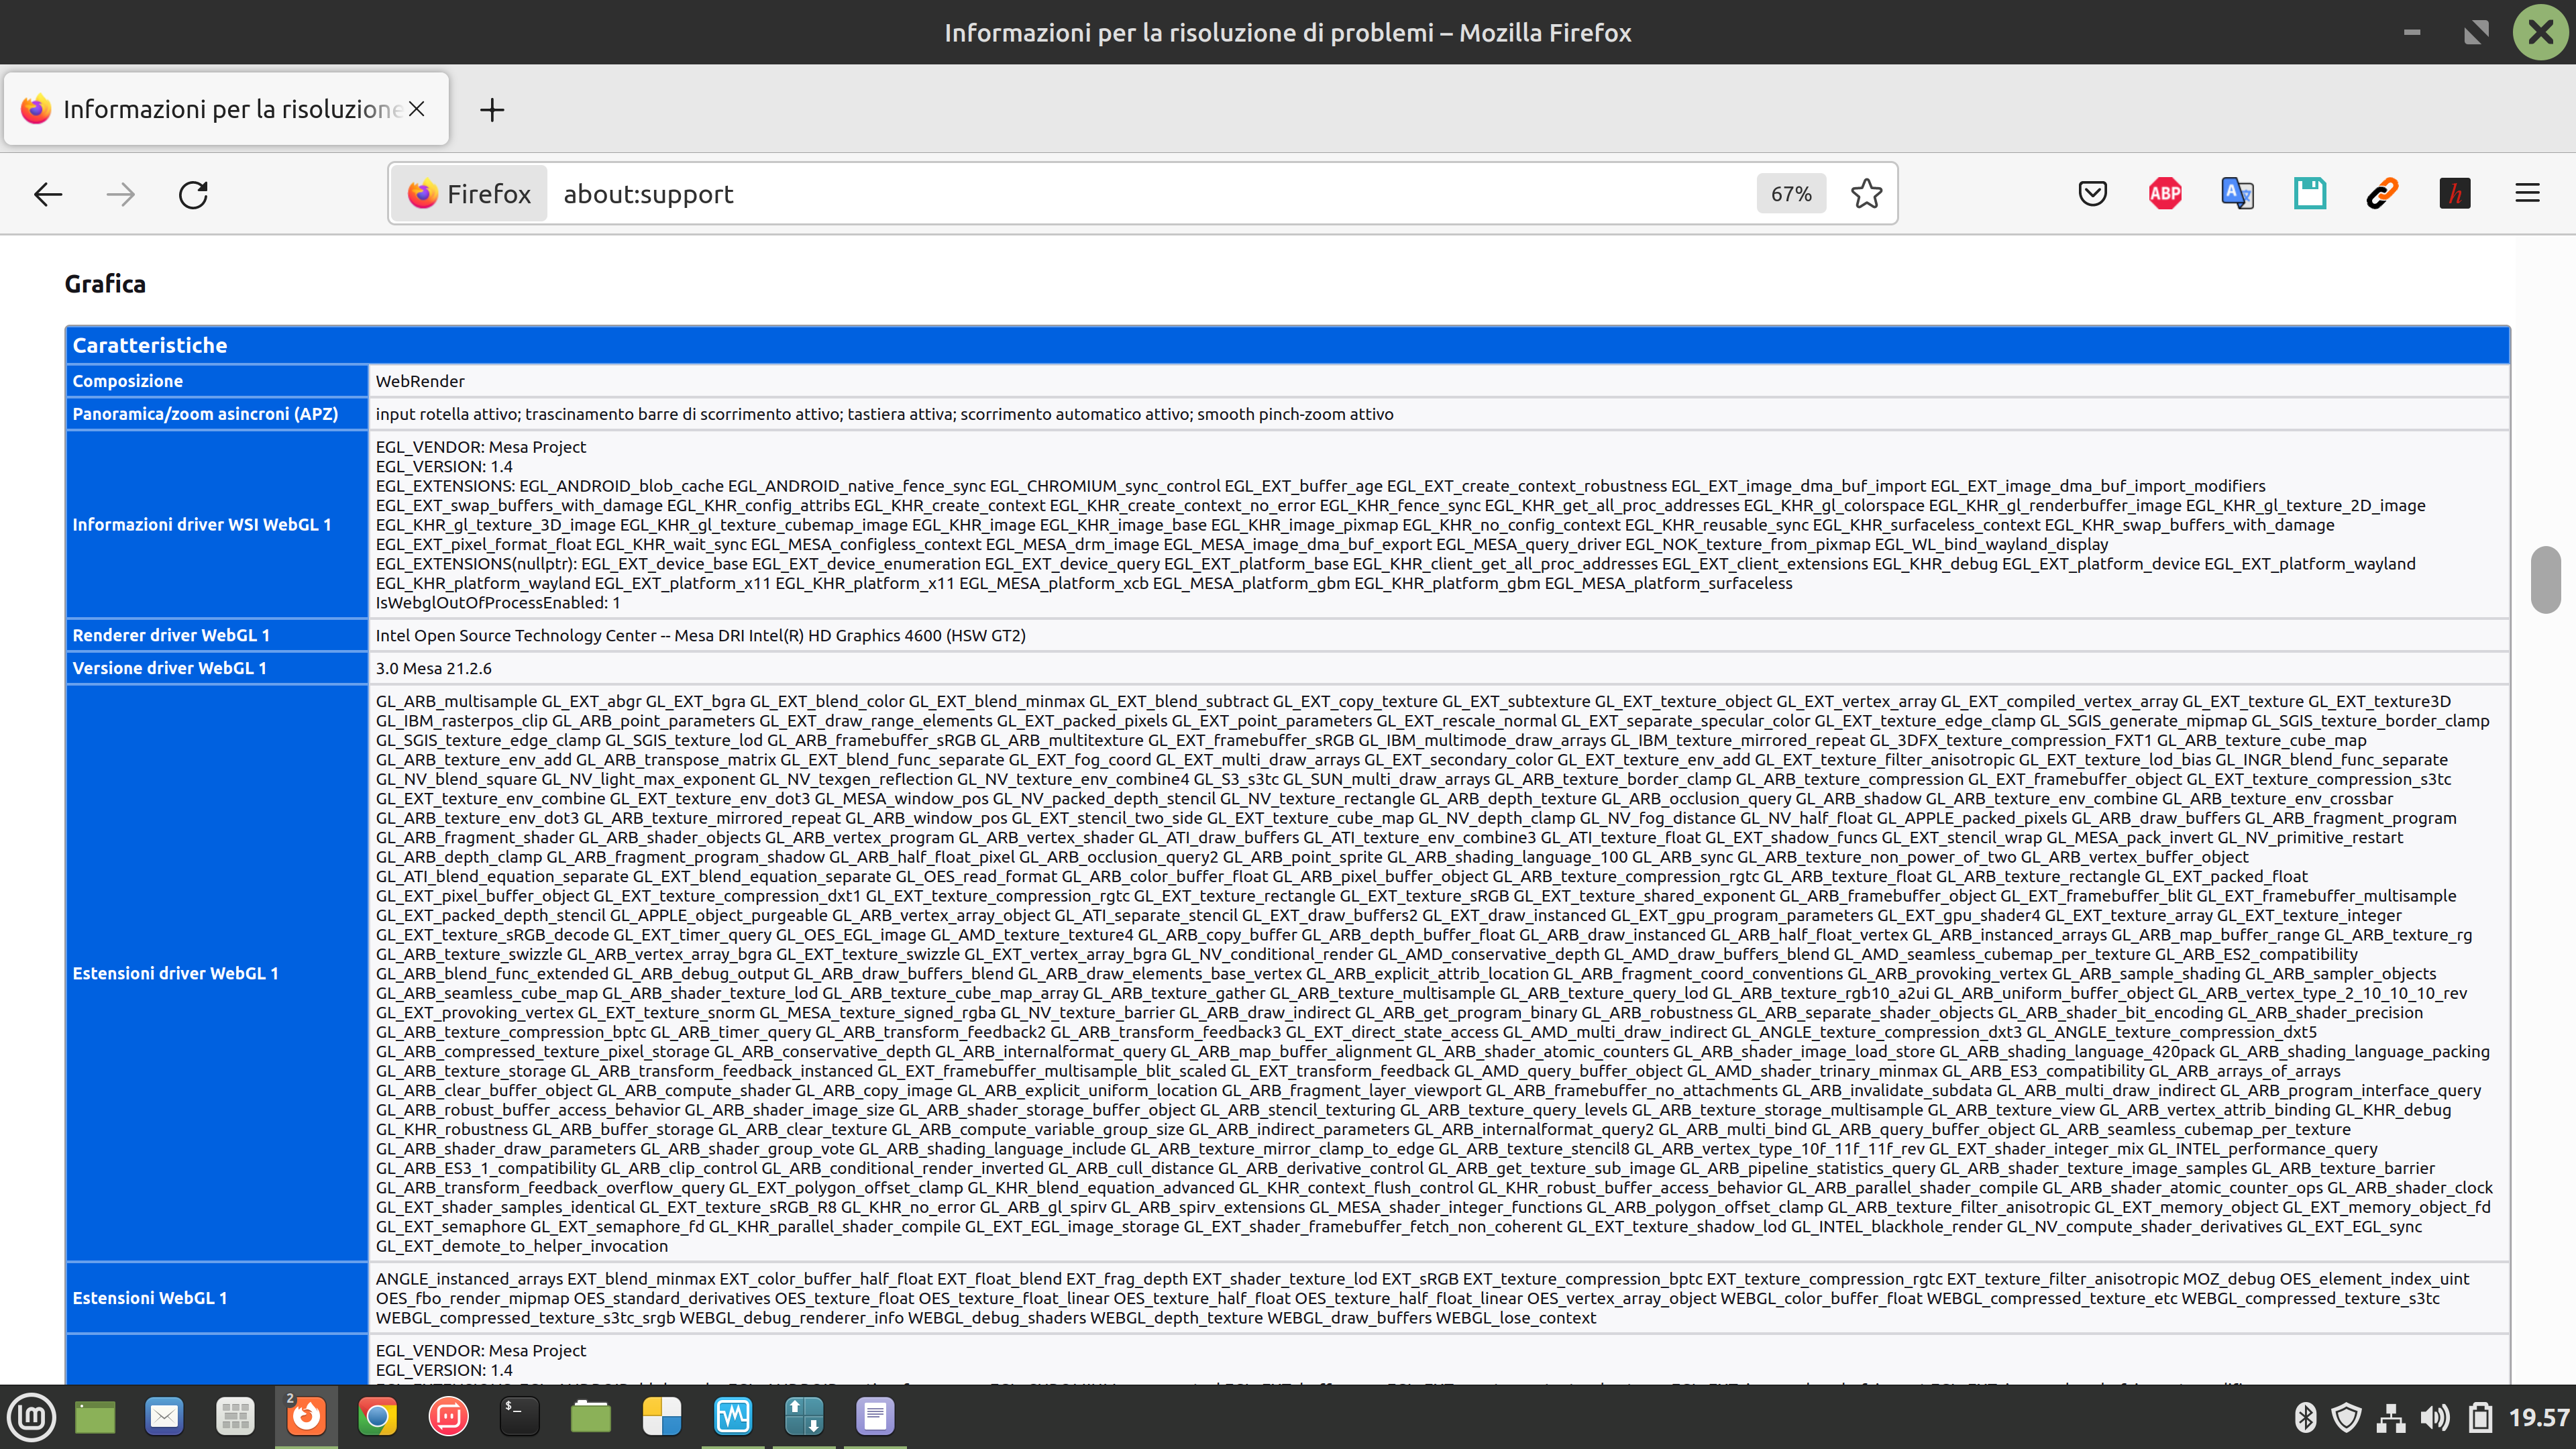Viewport: 2576px width, 1449px height.
Task: Open the Adblock Plus extension
Action: tap(2165, 193)
